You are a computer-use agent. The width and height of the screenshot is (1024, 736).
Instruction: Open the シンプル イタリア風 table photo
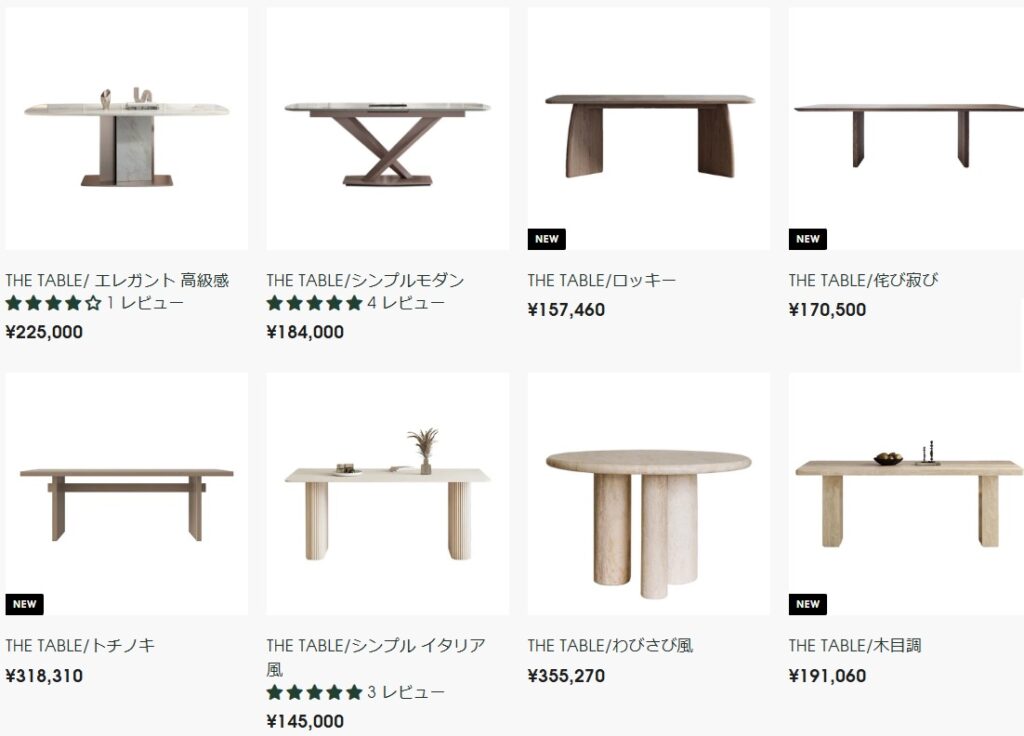point(387,494)
